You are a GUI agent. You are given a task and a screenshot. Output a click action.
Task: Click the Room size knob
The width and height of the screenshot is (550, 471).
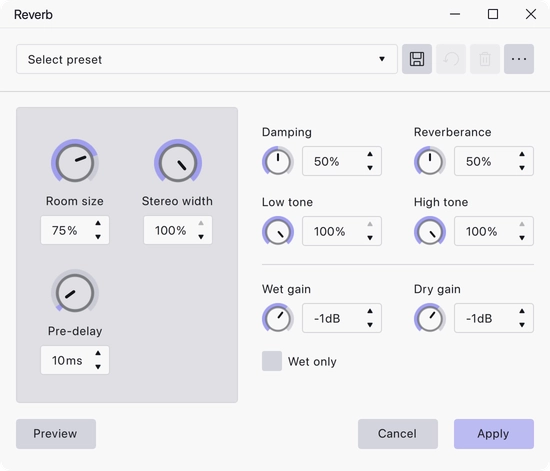pos(75,162)
